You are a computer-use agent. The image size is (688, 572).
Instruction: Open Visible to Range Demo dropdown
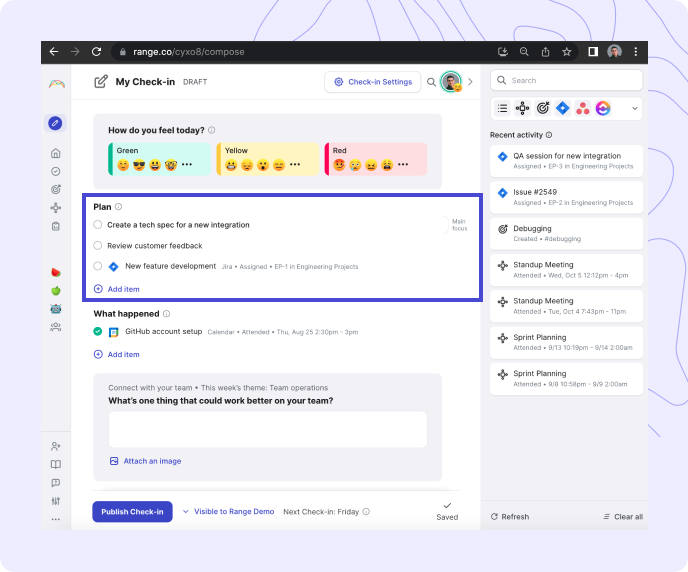pos(228,511)
